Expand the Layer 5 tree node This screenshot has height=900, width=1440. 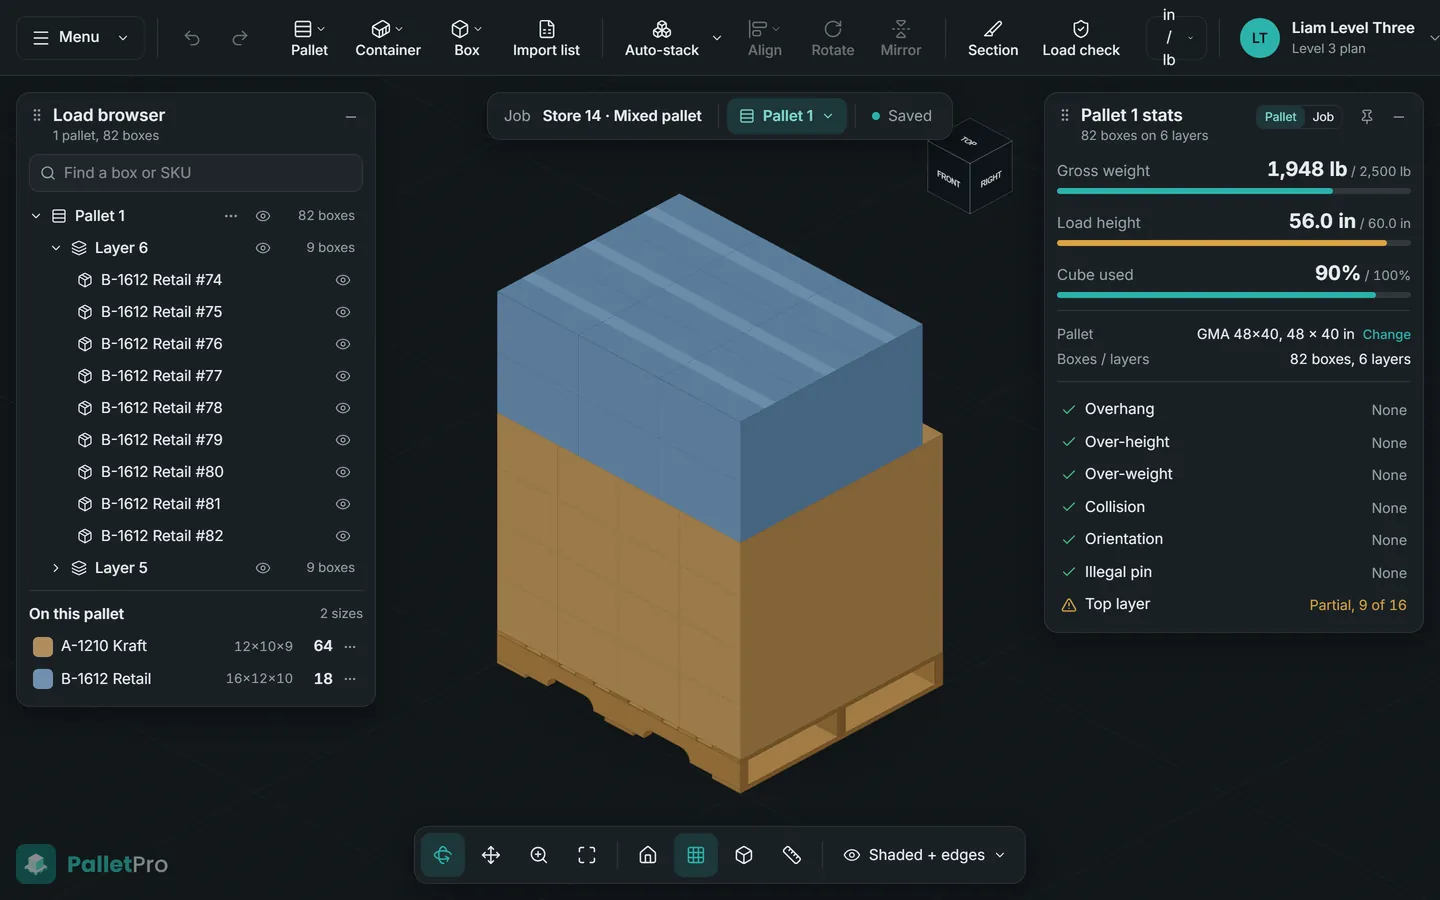coord(56,568)
